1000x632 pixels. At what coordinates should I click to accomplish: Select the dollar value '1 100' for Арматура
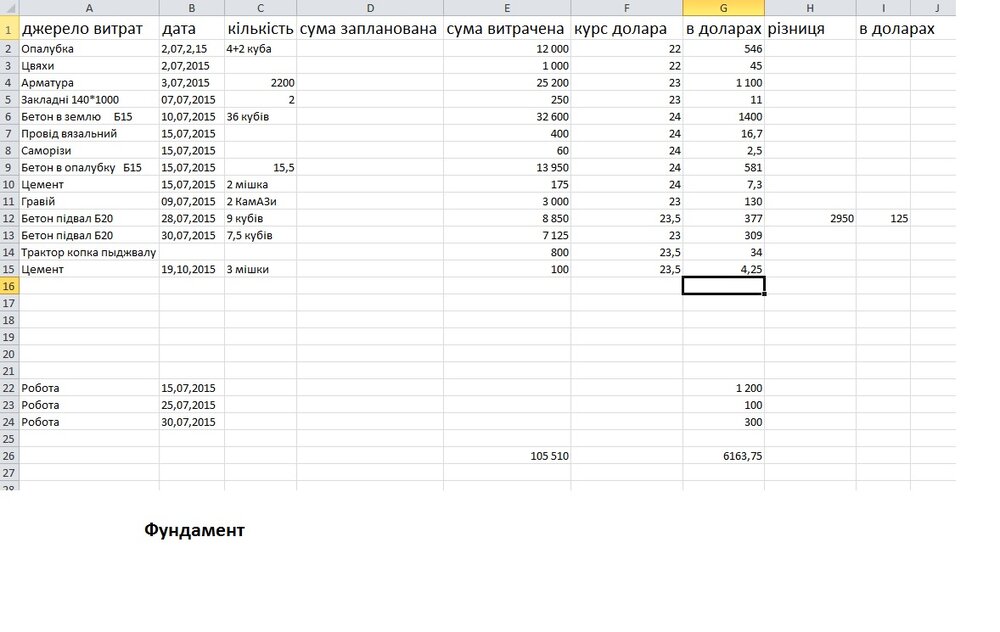(x=723, y=83)
